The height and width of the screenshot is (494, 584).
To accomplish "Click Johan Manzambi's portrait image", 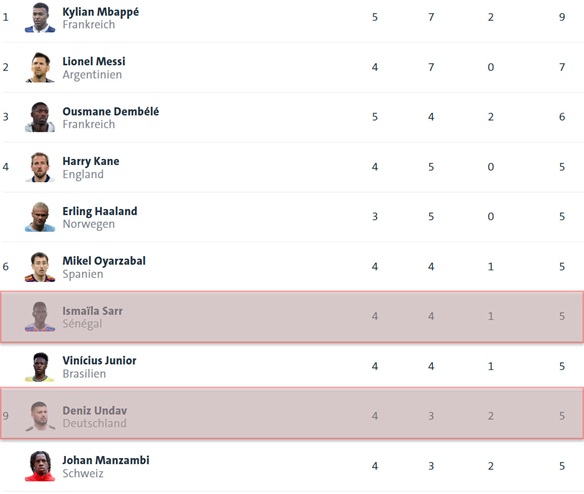I will (x=40, y=466).
